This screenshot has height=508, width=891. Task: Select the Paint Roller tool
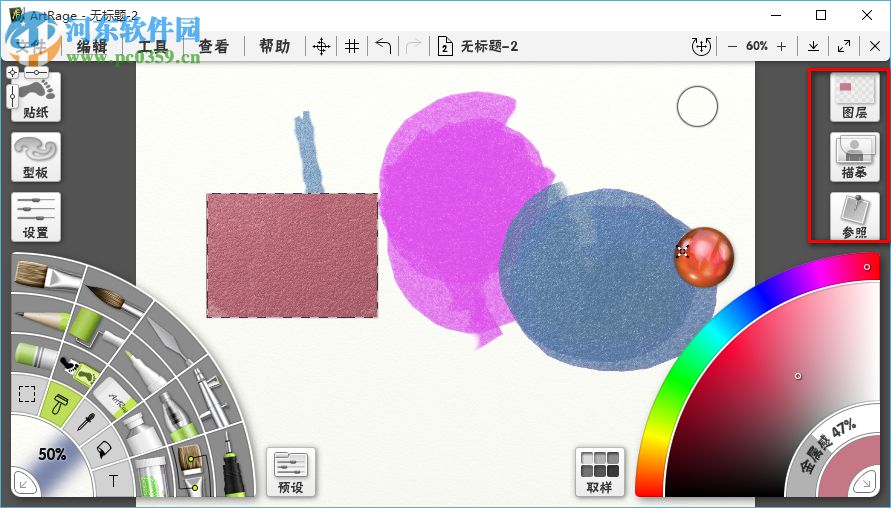[94, 328]
